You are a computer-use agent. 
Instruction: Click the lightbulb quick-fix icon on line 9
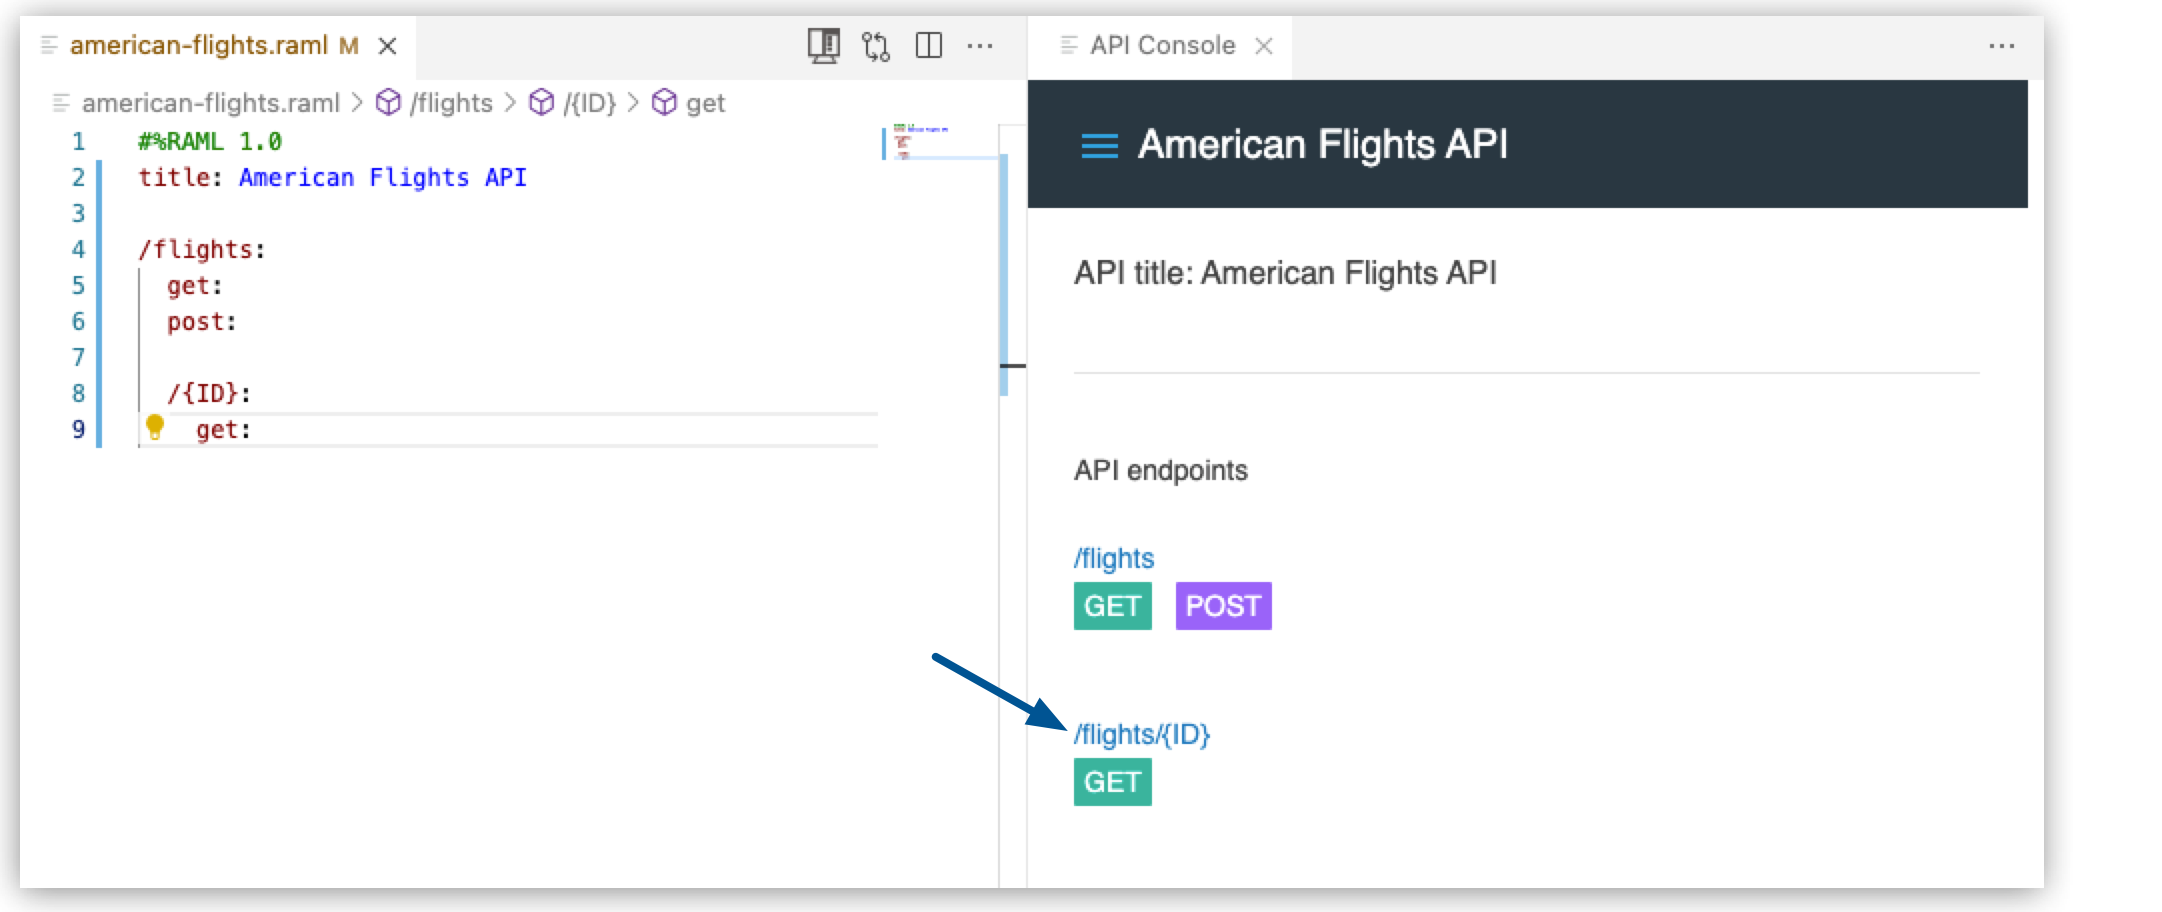(x=155, y=428)
